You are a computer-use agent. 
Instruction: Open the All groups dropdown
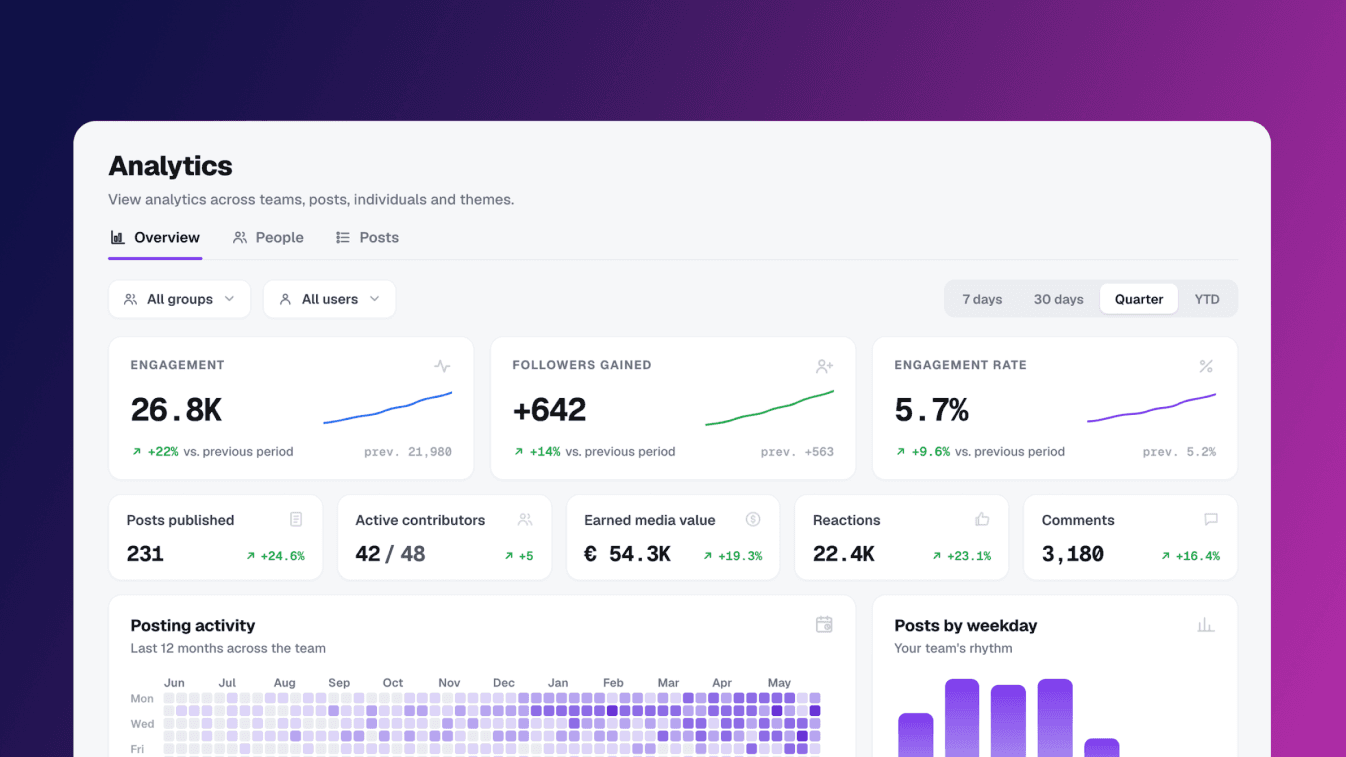[x=180, y=299]
